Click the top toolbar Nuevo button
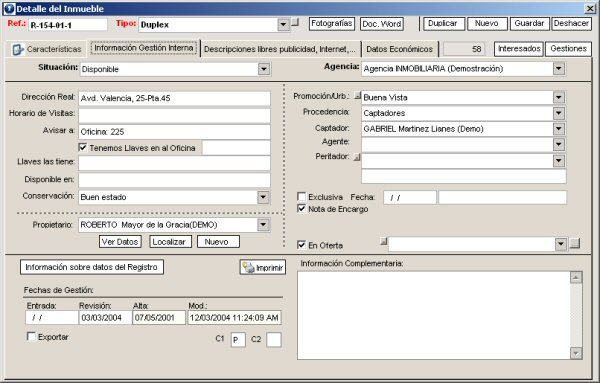Viewport: 600px width, 383px height. [487, 24]
